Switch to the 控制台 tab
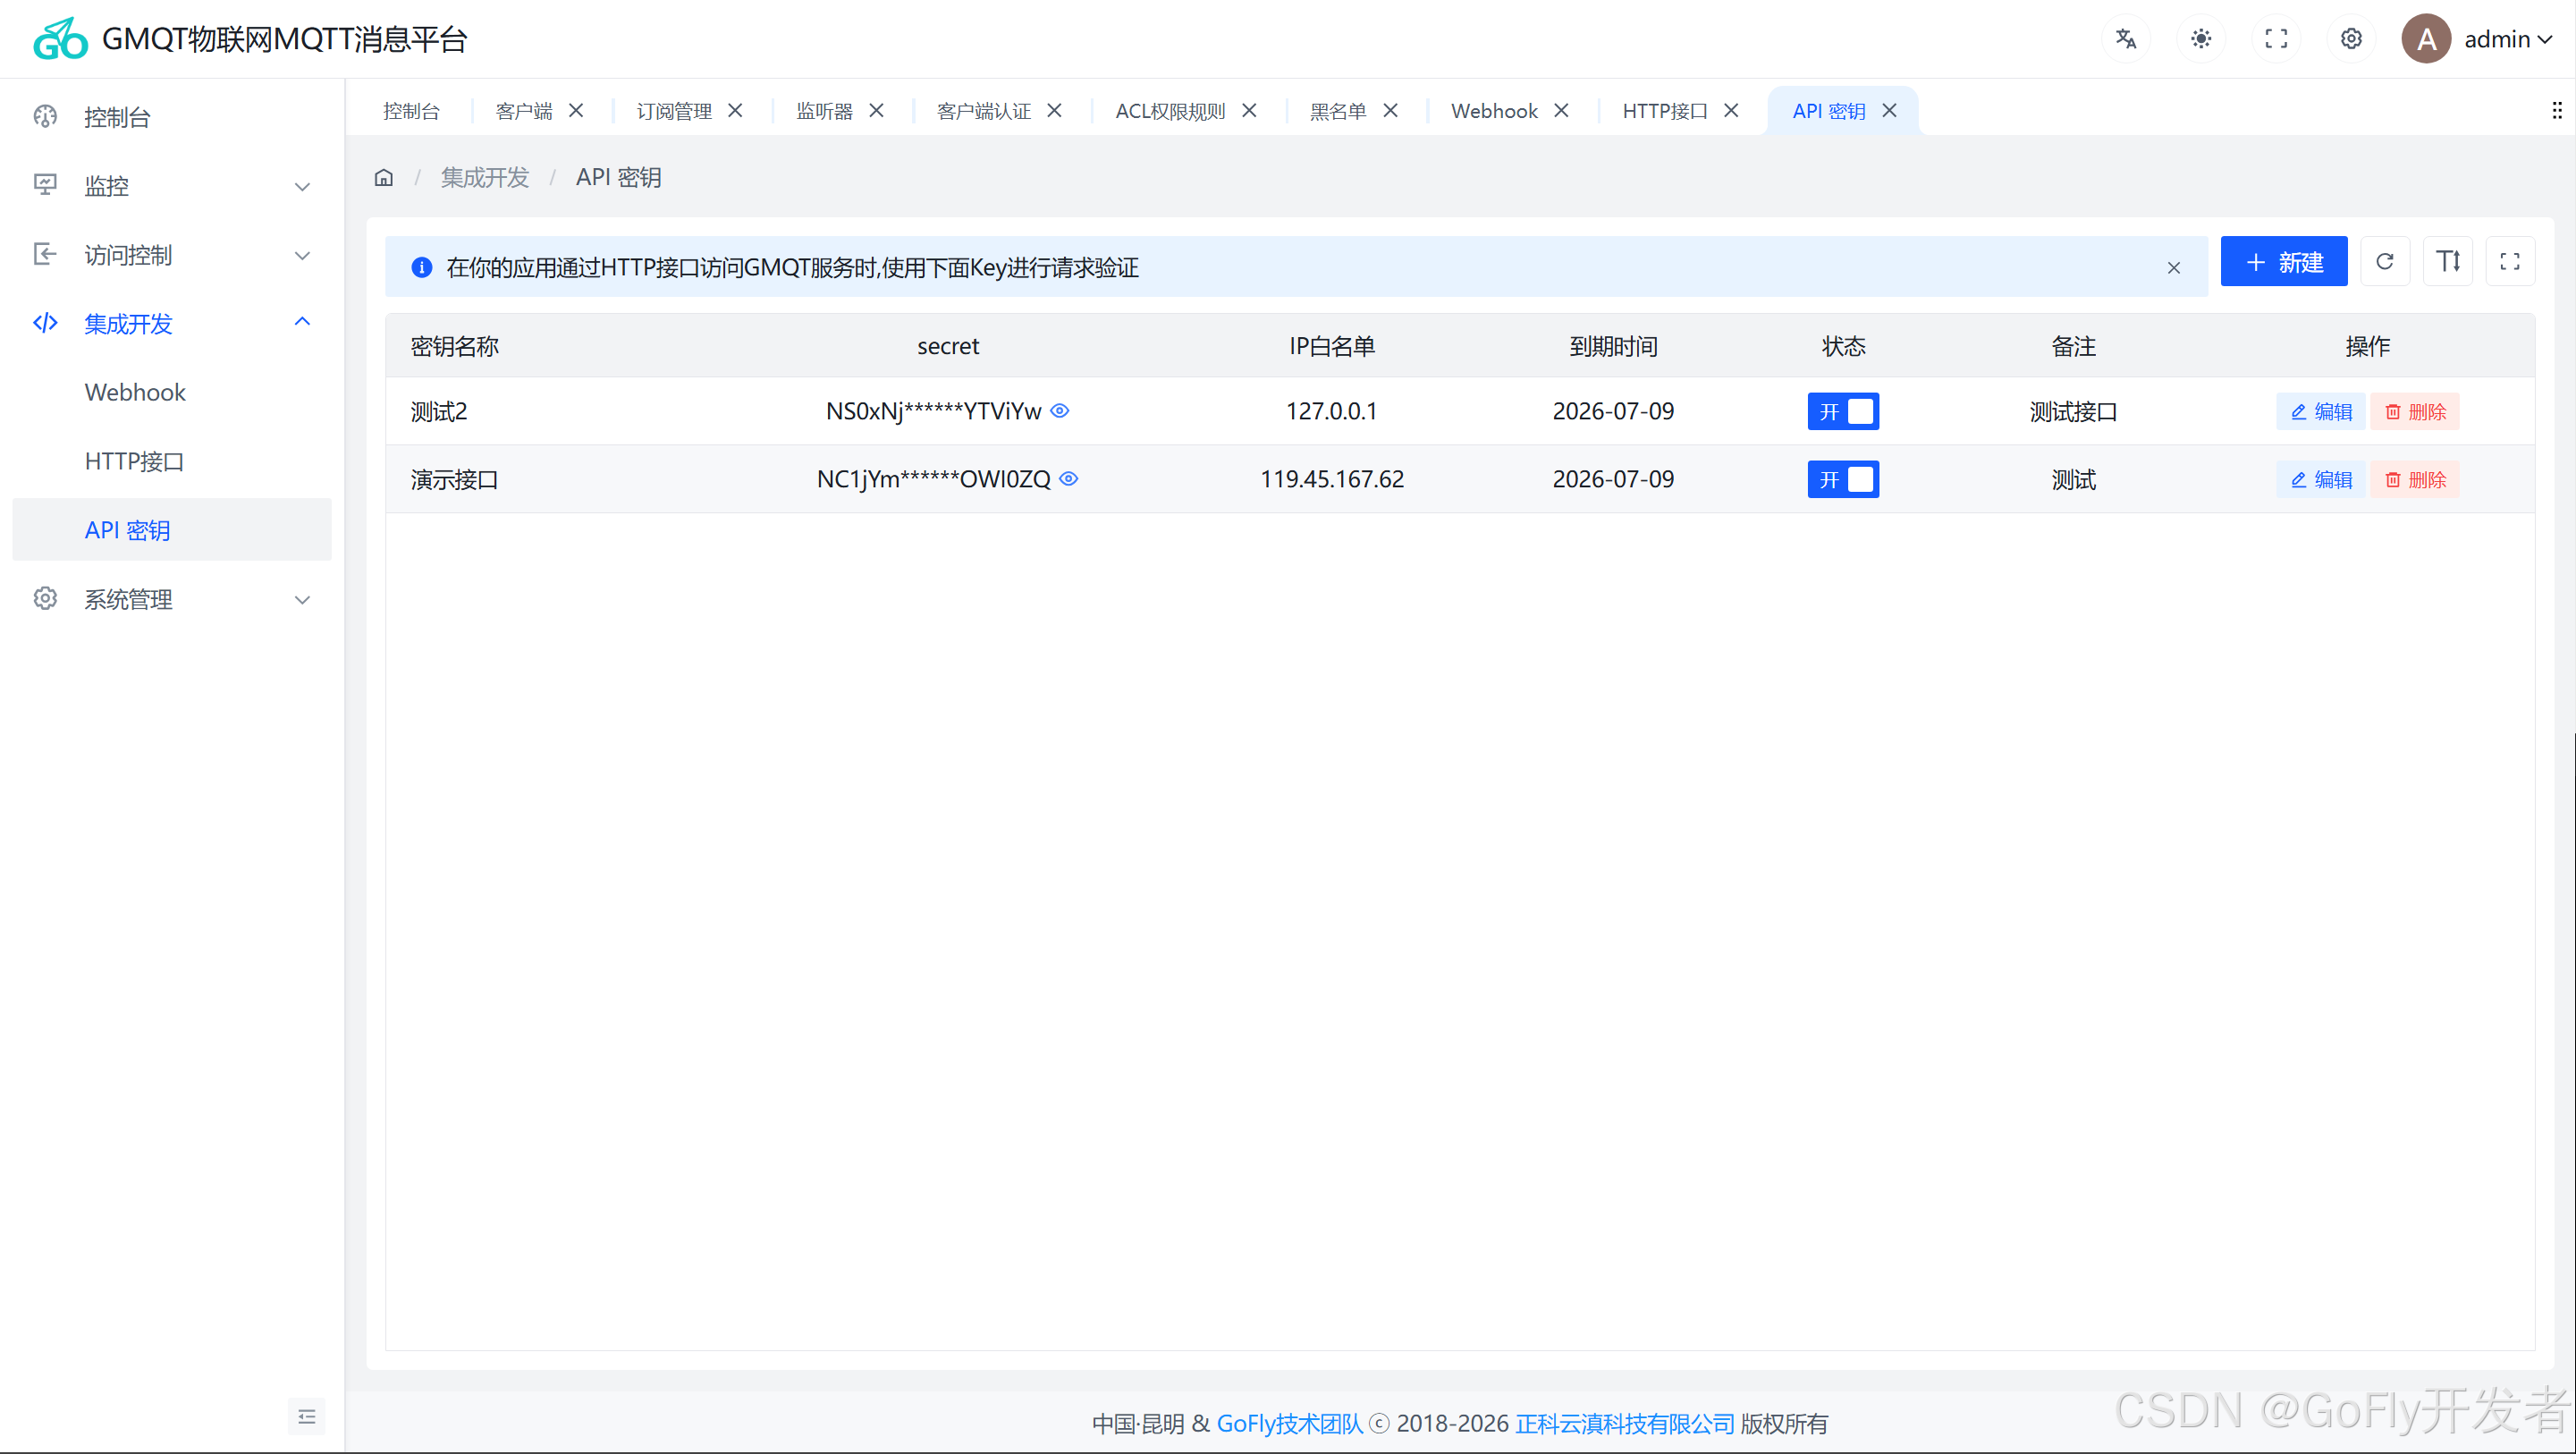Screen dimensions: 2576x1454 click(411, 111)
